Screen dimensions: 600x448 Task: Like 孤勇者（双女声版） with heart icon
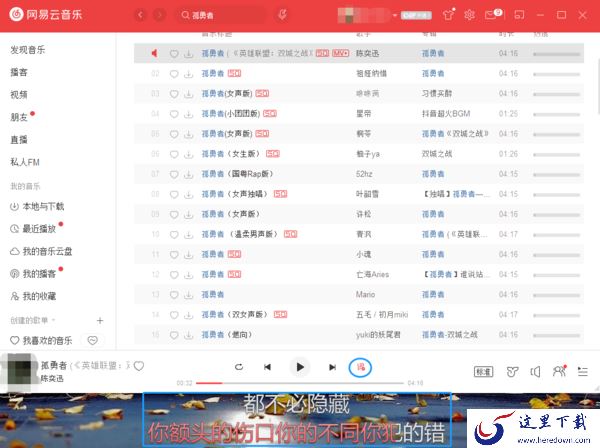pos(174,315)
